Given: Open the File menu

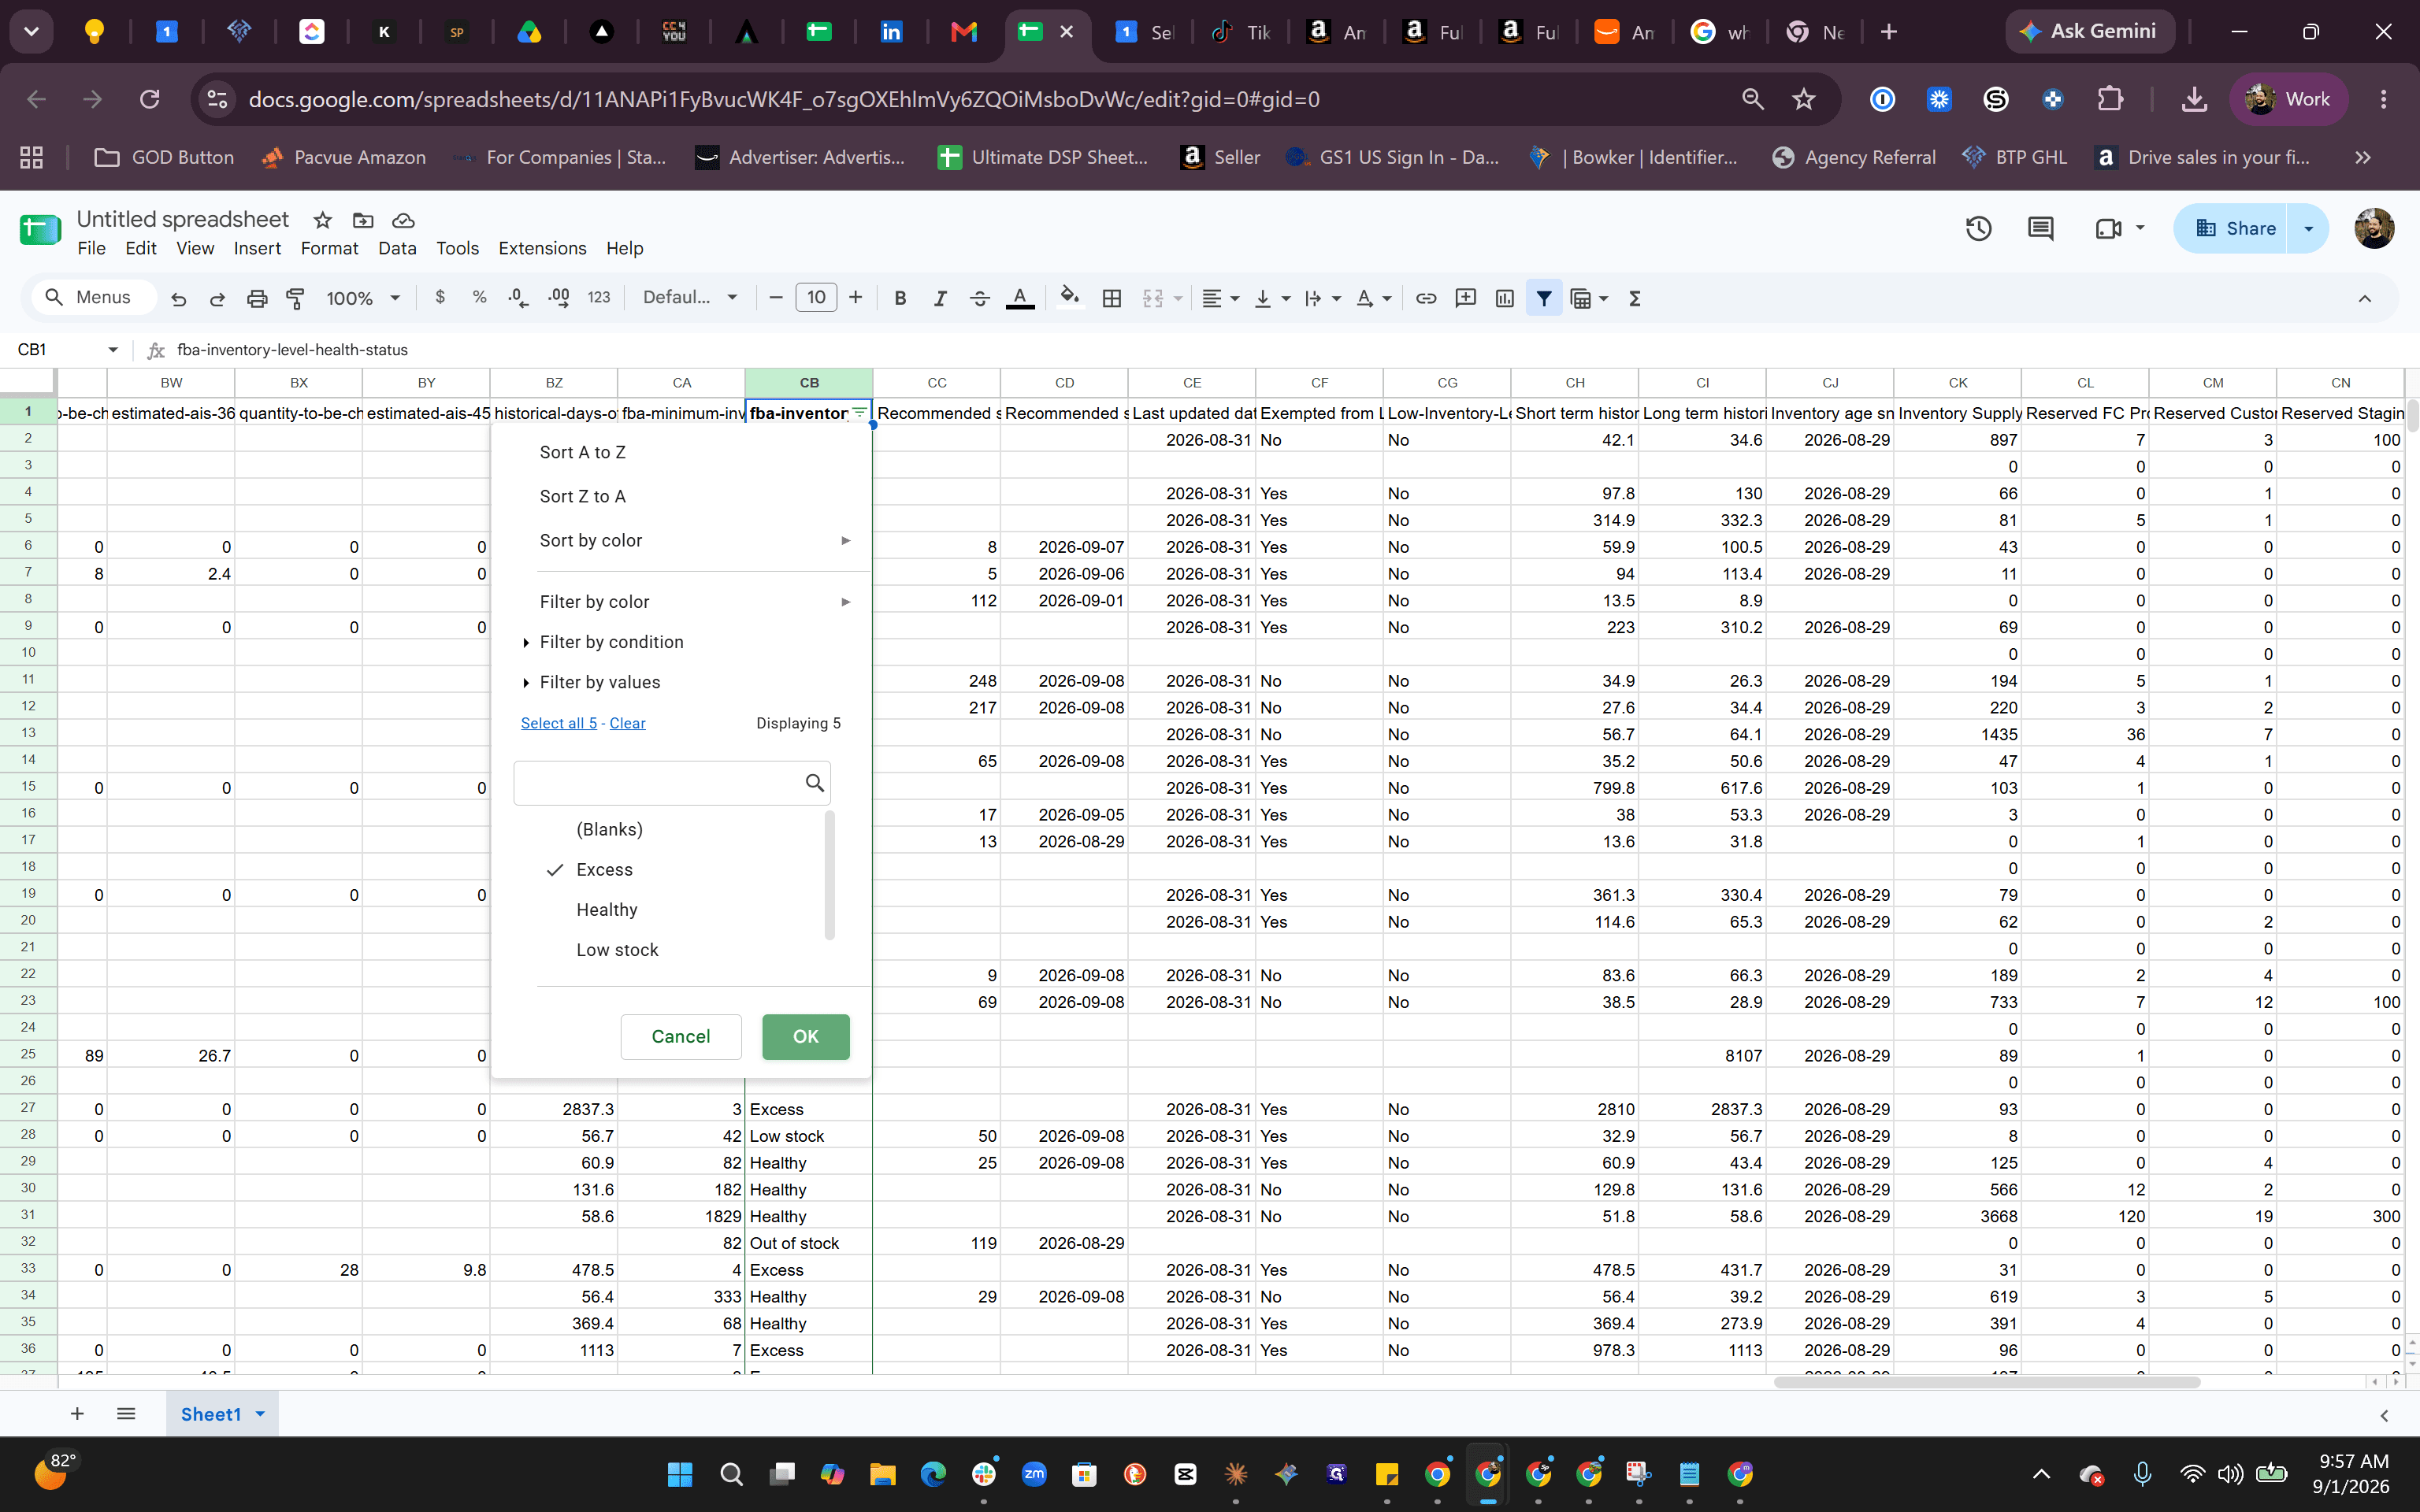Looking at the screenshot, I should pyautogui.click(x=91, y=248).
